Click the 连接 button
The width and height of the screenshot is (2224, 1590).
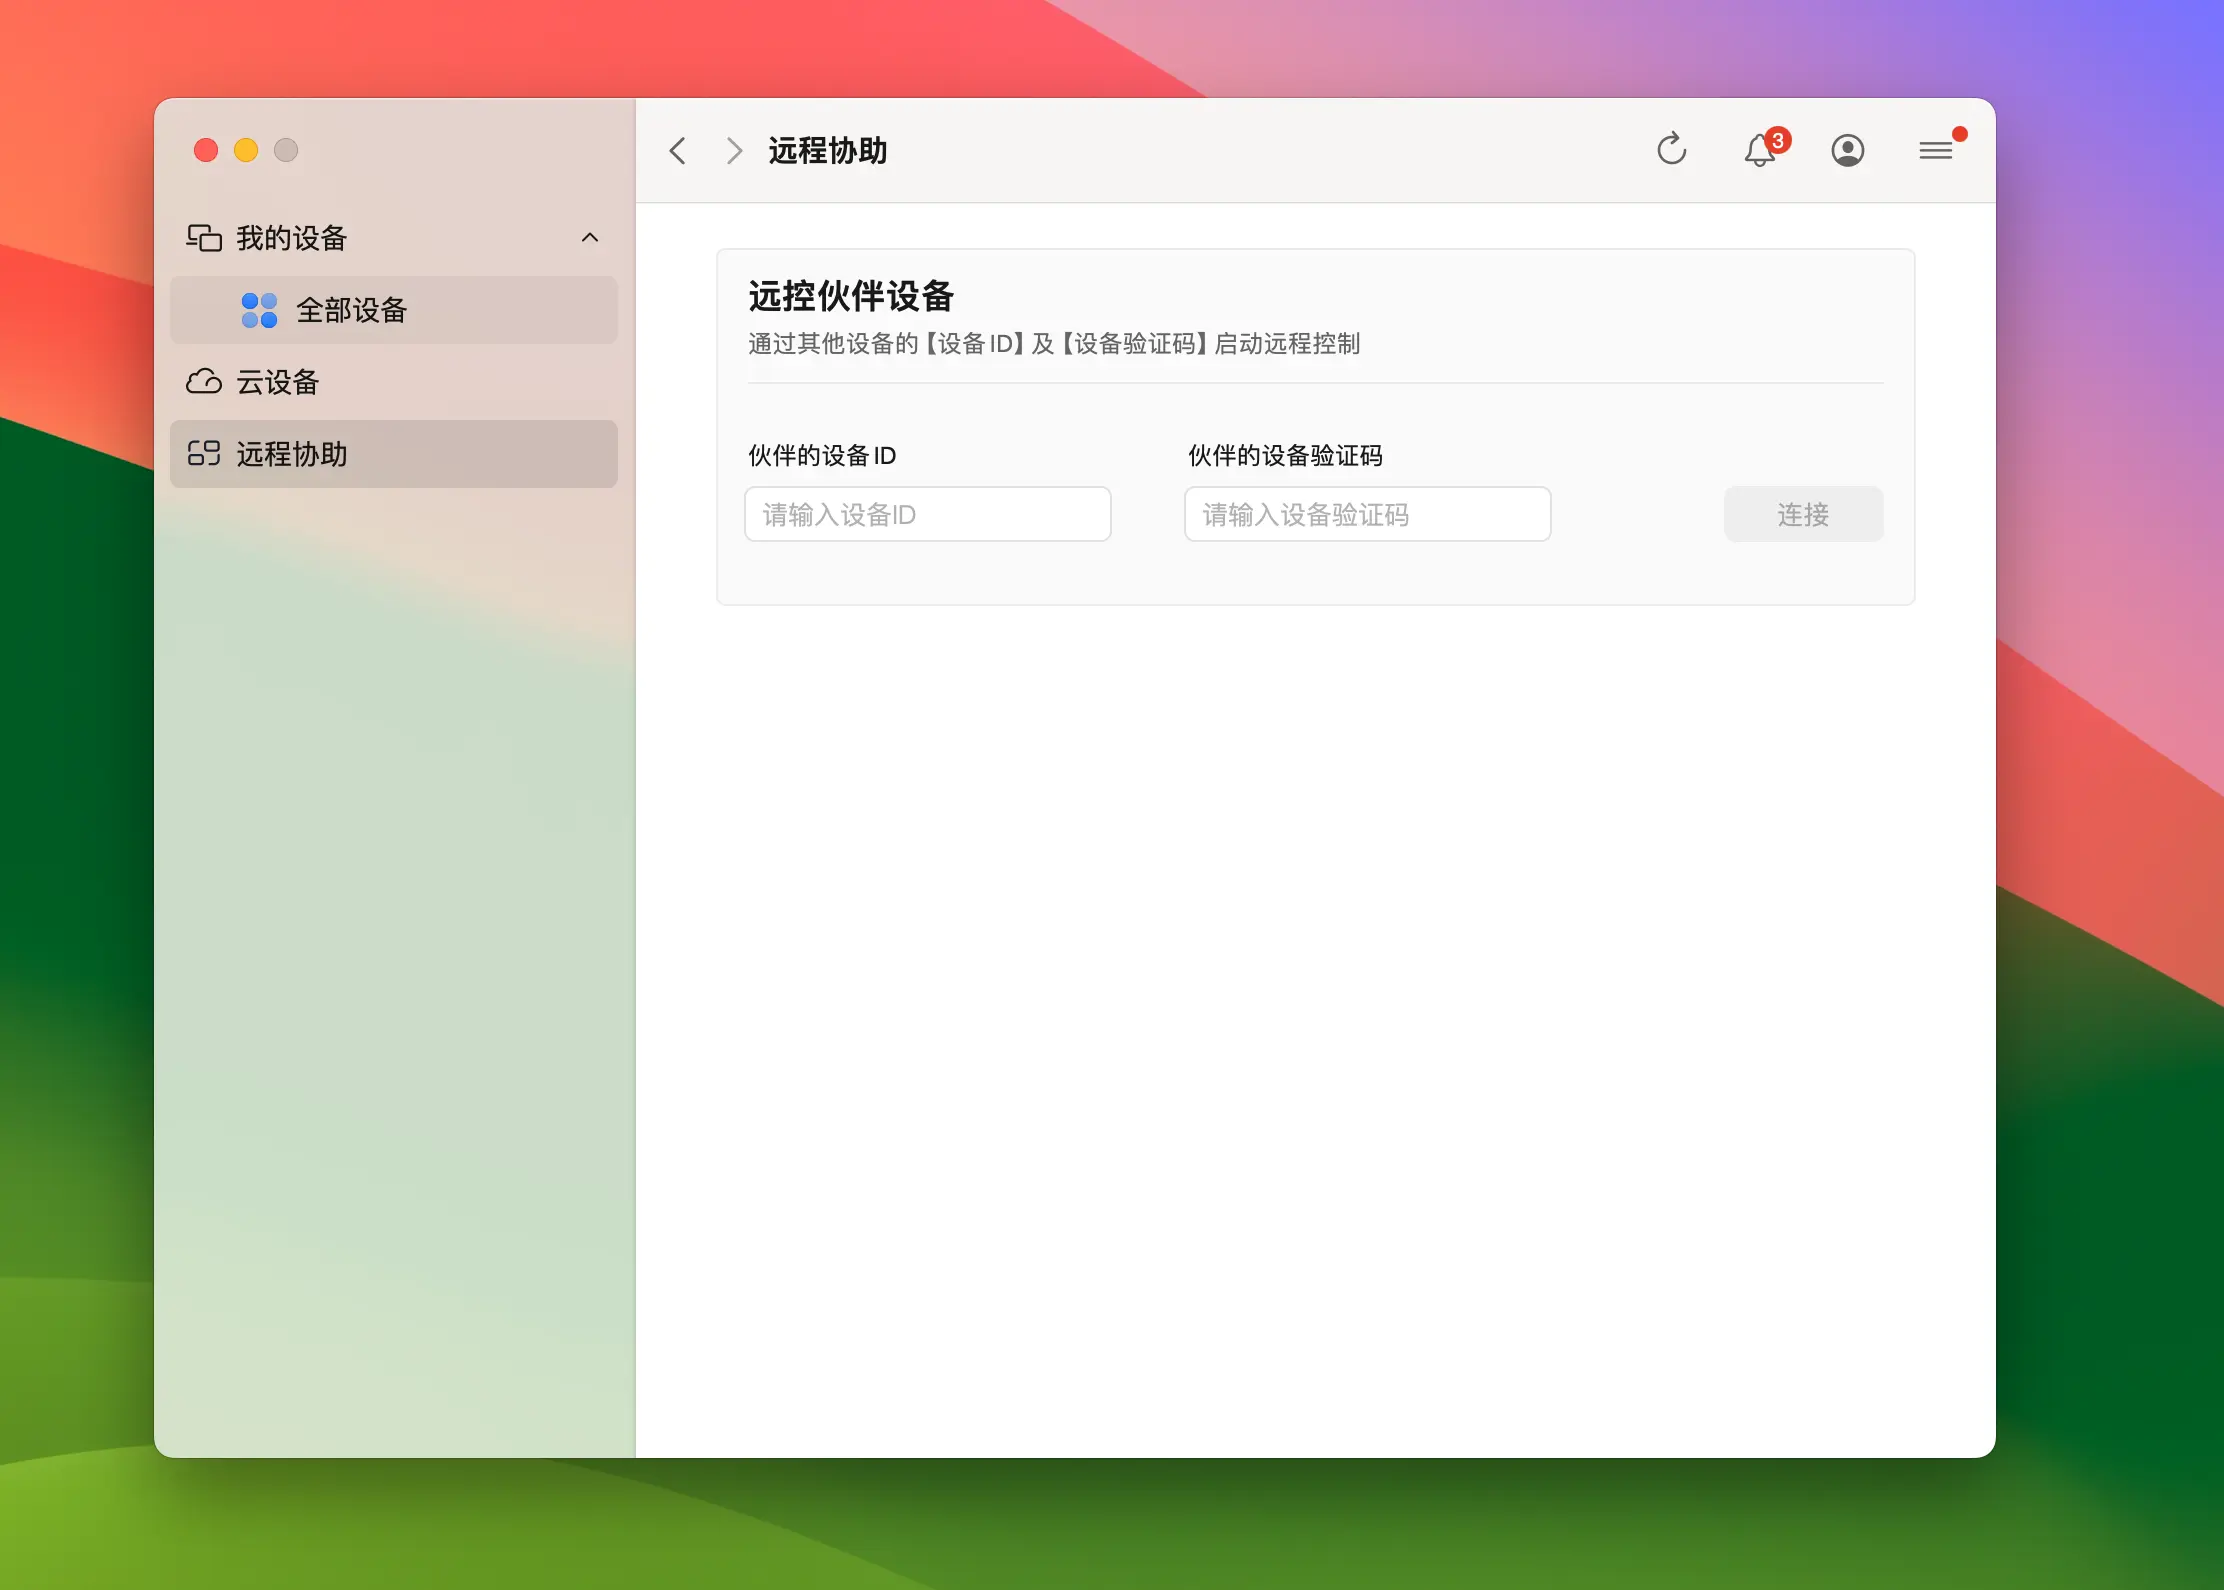pos(1803,514)
